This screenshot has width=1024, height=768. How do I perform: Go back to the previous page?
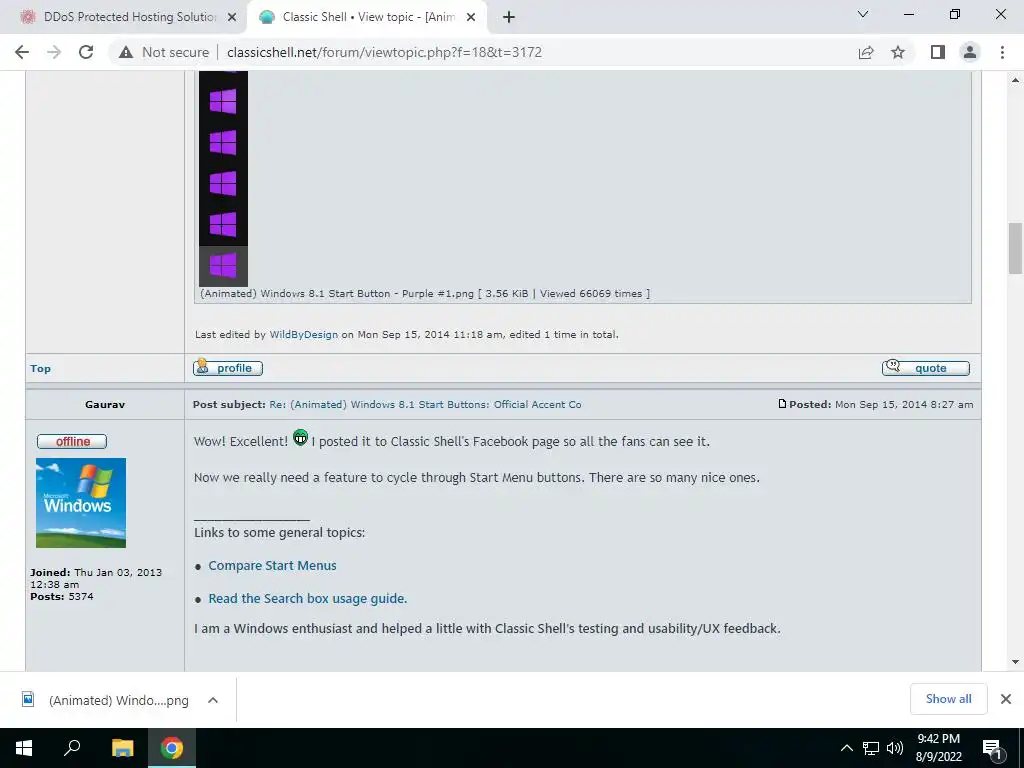pyautogui.click(x=22, y=52)
